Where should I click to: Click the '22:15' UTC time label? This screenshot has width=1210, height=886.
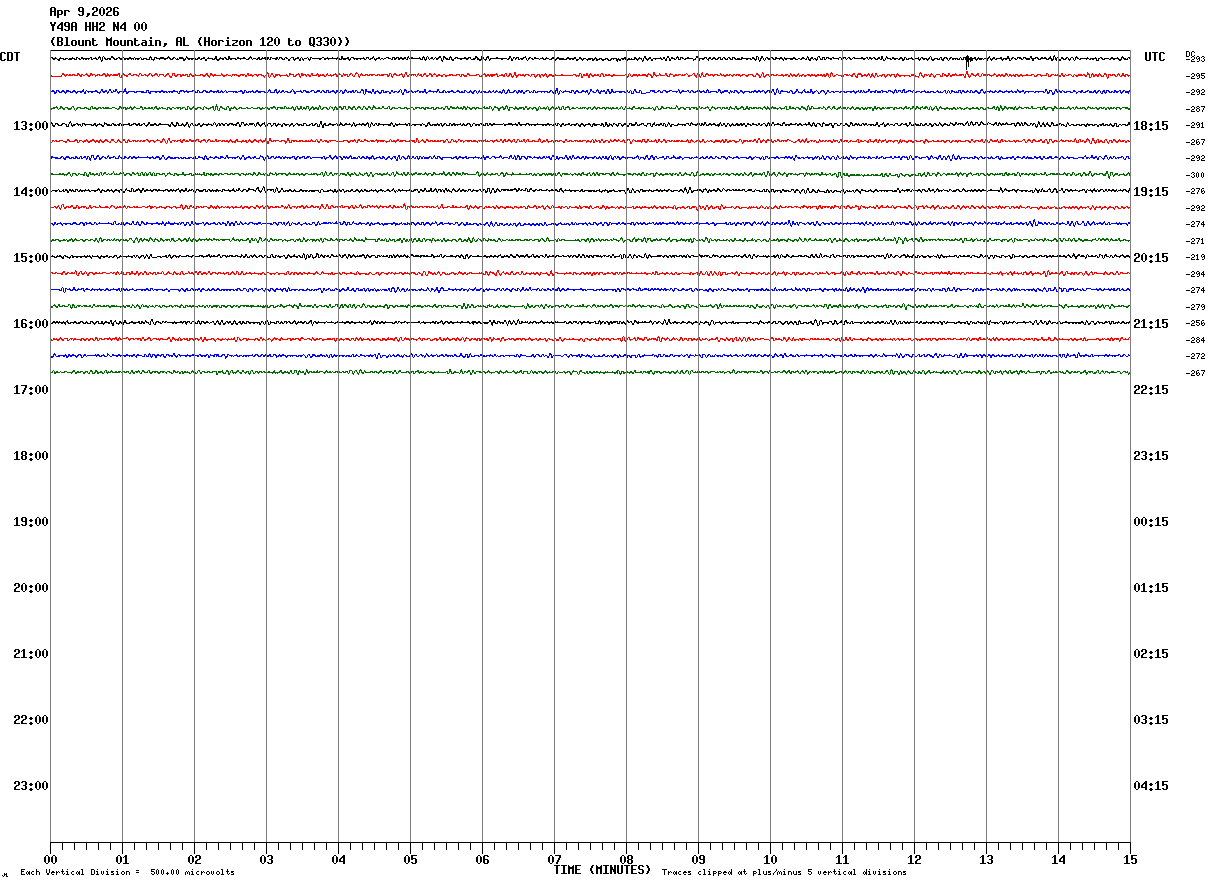pos(1151,389)
